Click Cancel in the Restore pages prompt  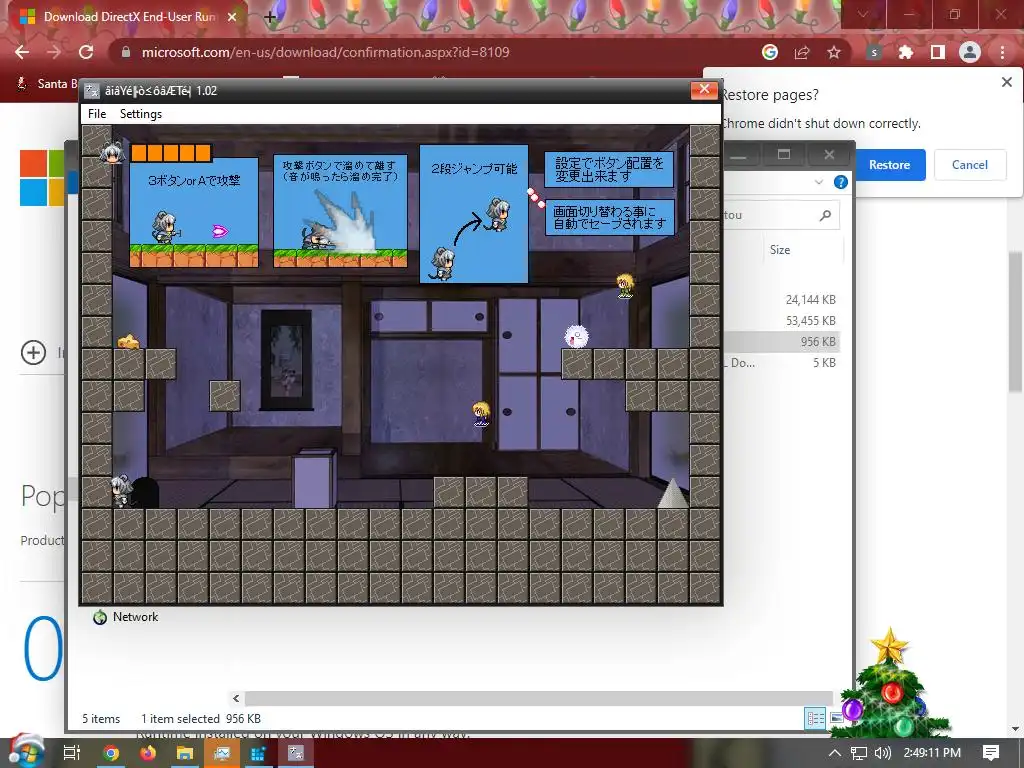click(x=969, y=165)
